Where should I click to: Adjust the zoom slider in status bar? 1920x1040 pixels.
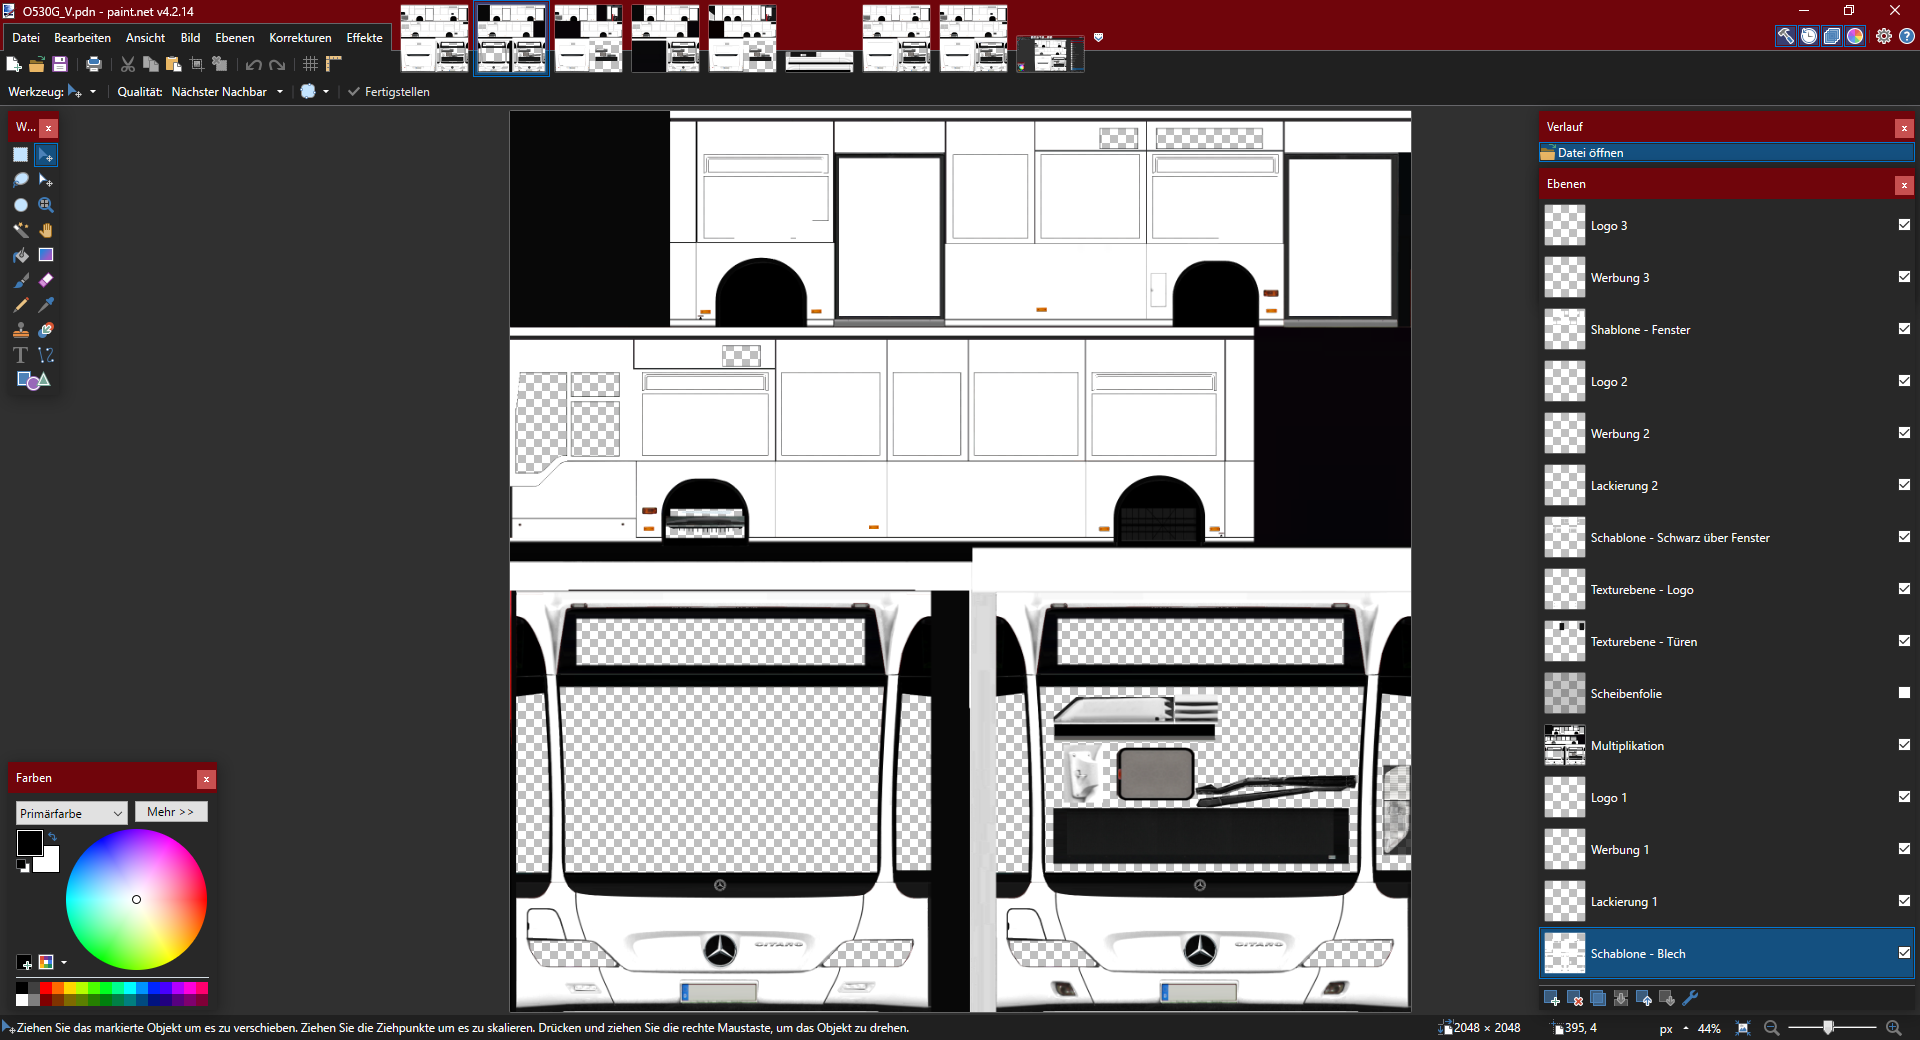click(1828, 1028)
